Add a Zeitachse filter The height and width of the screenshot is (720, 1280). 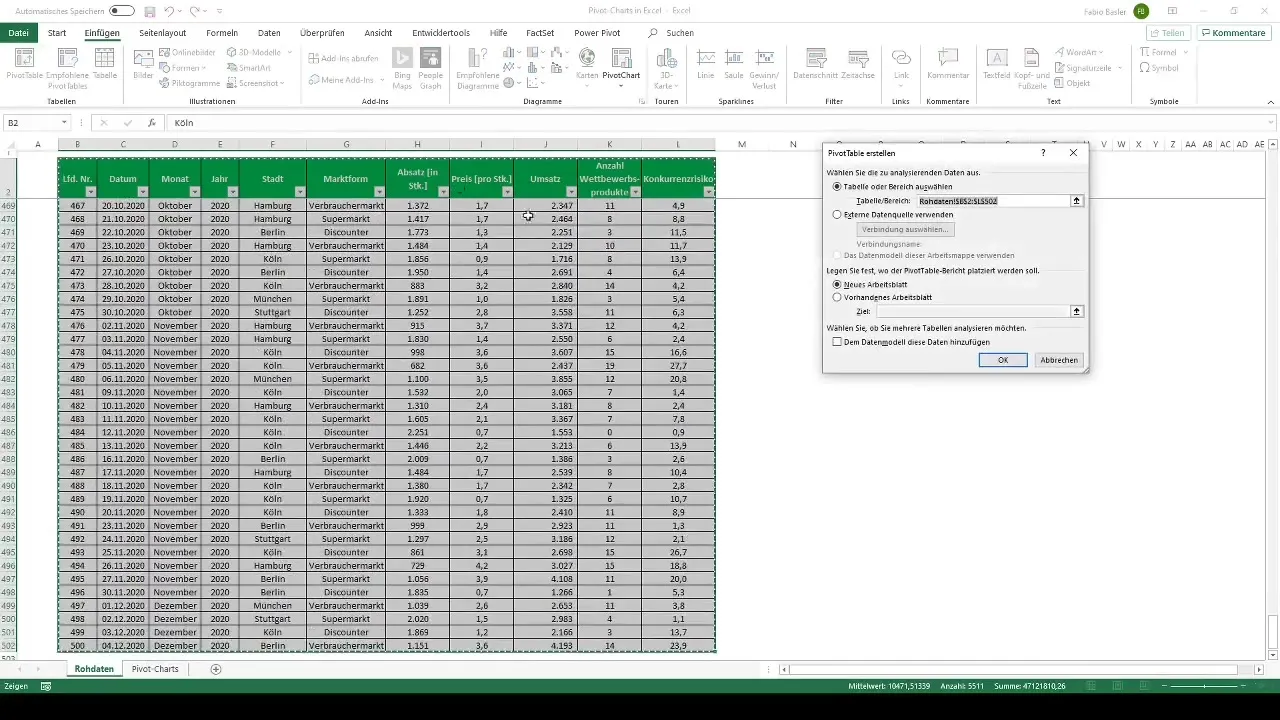coord(858,64)
